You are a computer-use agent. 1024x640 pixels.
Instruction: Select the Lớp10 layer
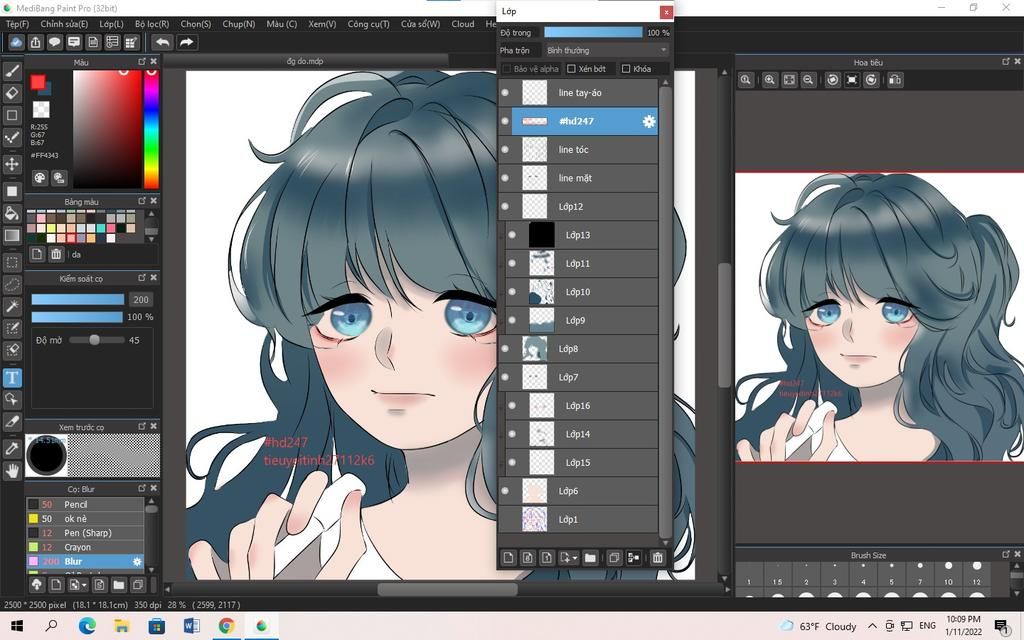(581, 292)
